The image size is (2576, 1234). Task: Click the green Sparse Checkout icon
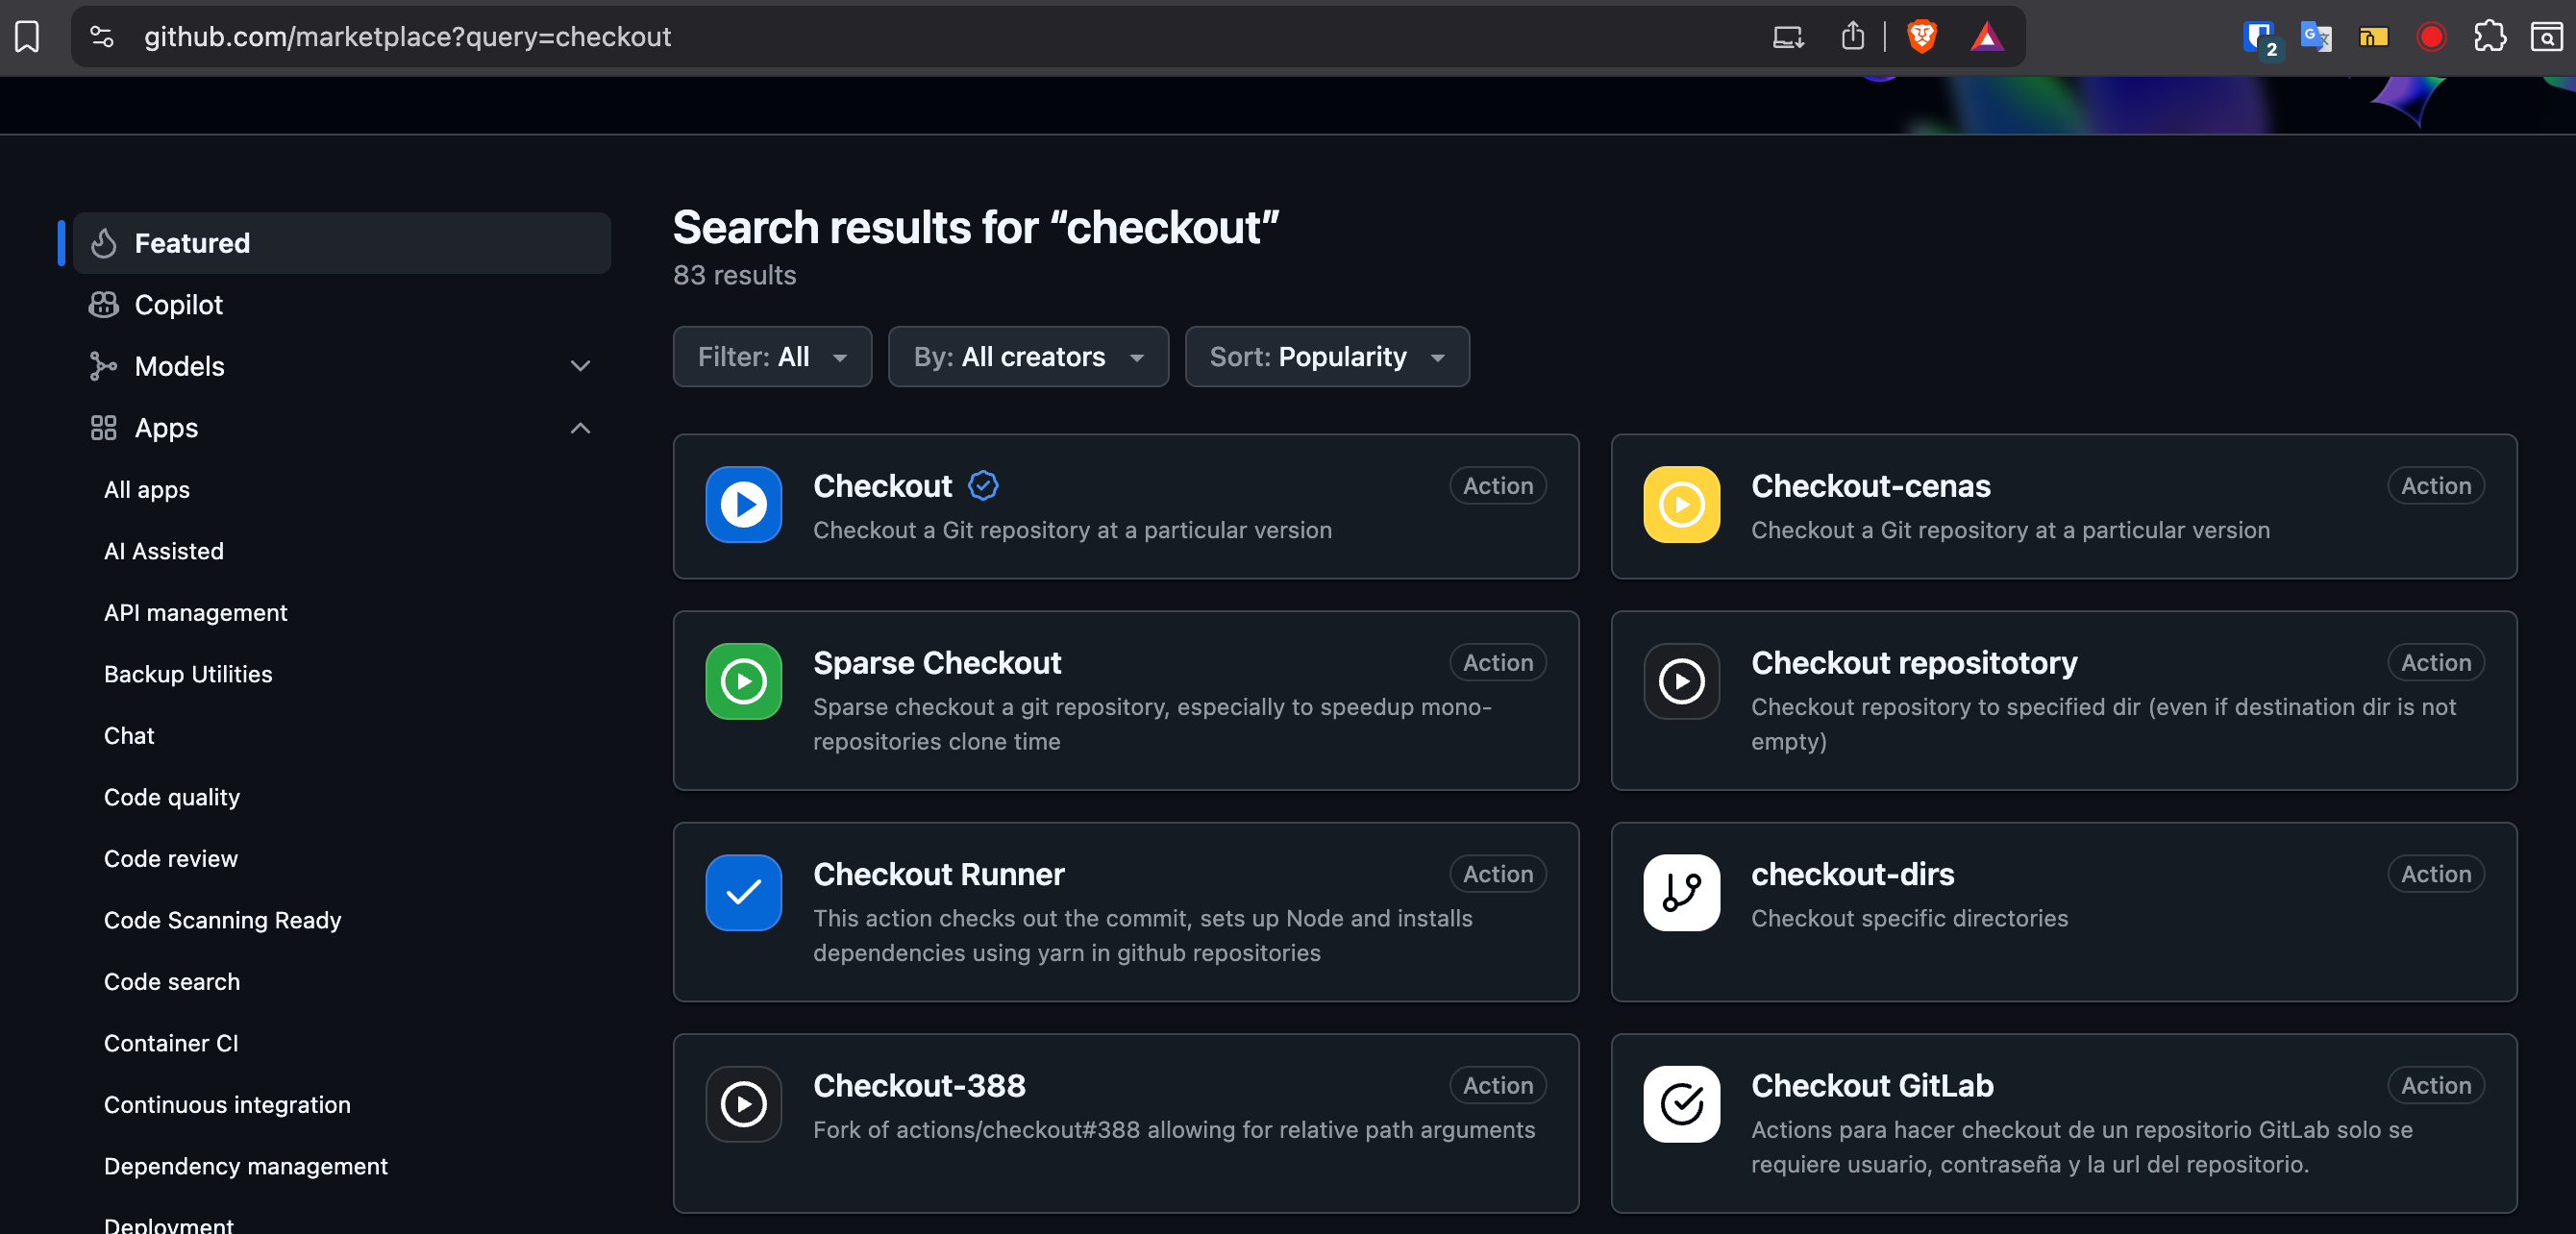743,681
